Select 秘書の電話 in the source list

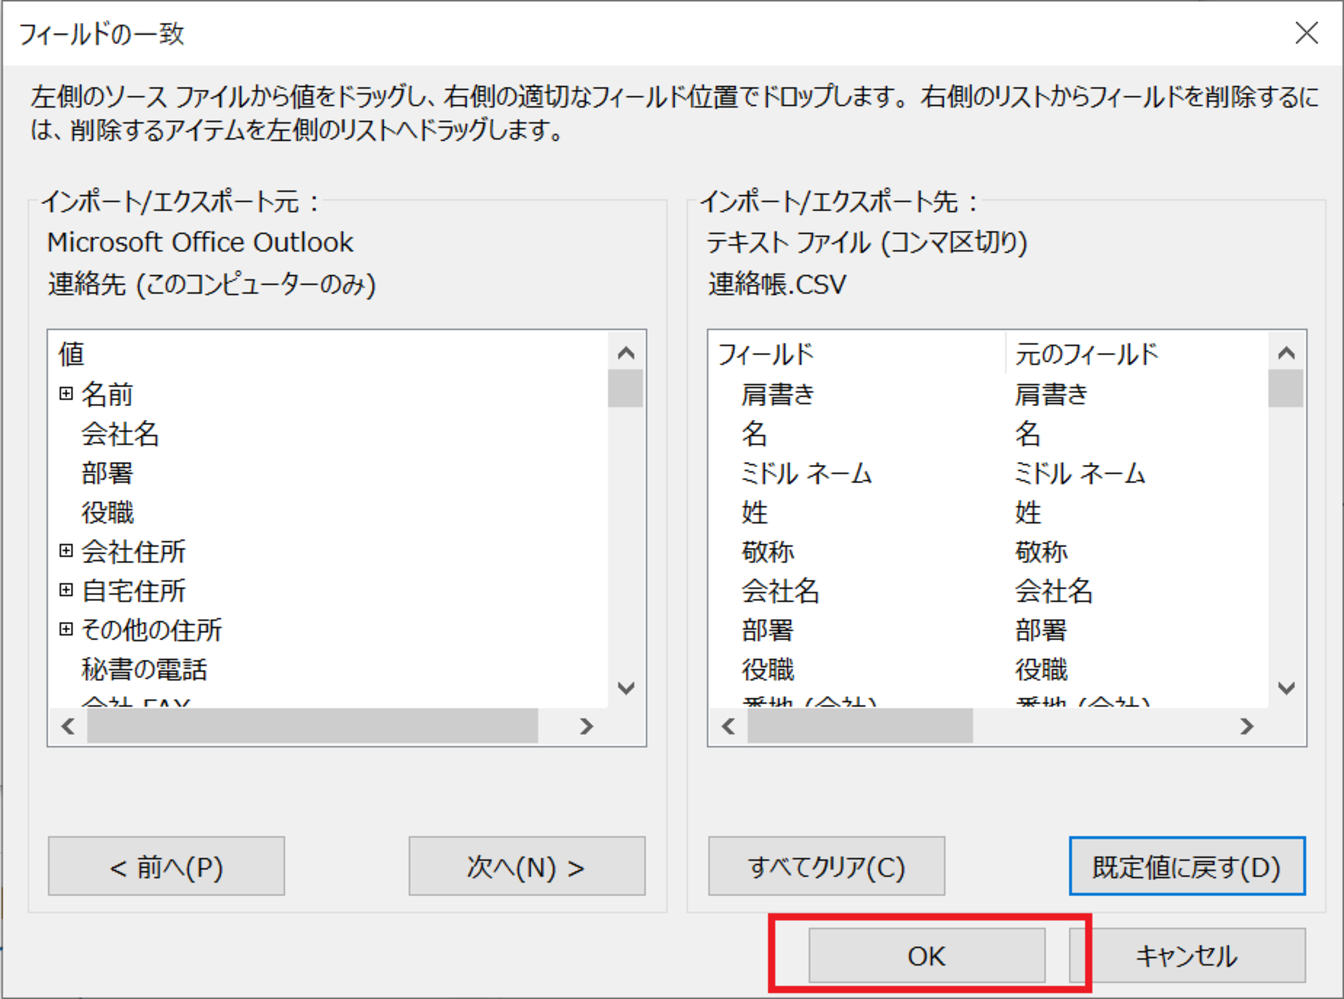coord(145,669)
